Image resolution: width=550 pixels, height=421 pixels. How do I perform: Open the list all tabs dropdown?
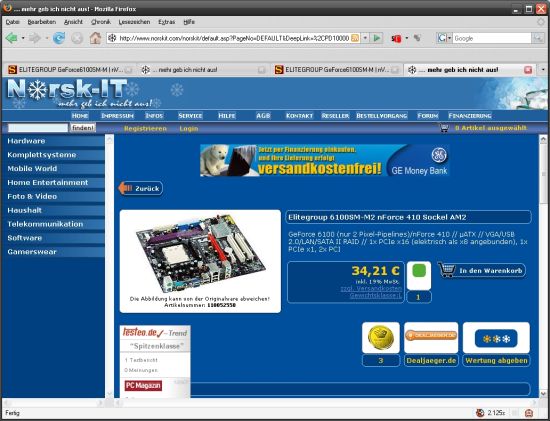[543, 69]
